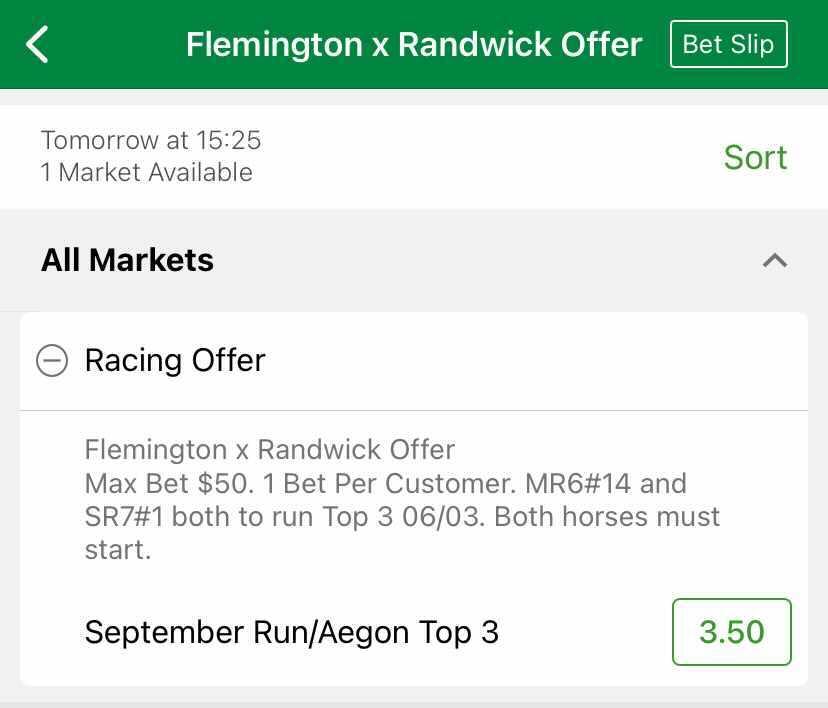Open the Bet Slip
Screen dimensions: 828x708
(x=728, y=45)
